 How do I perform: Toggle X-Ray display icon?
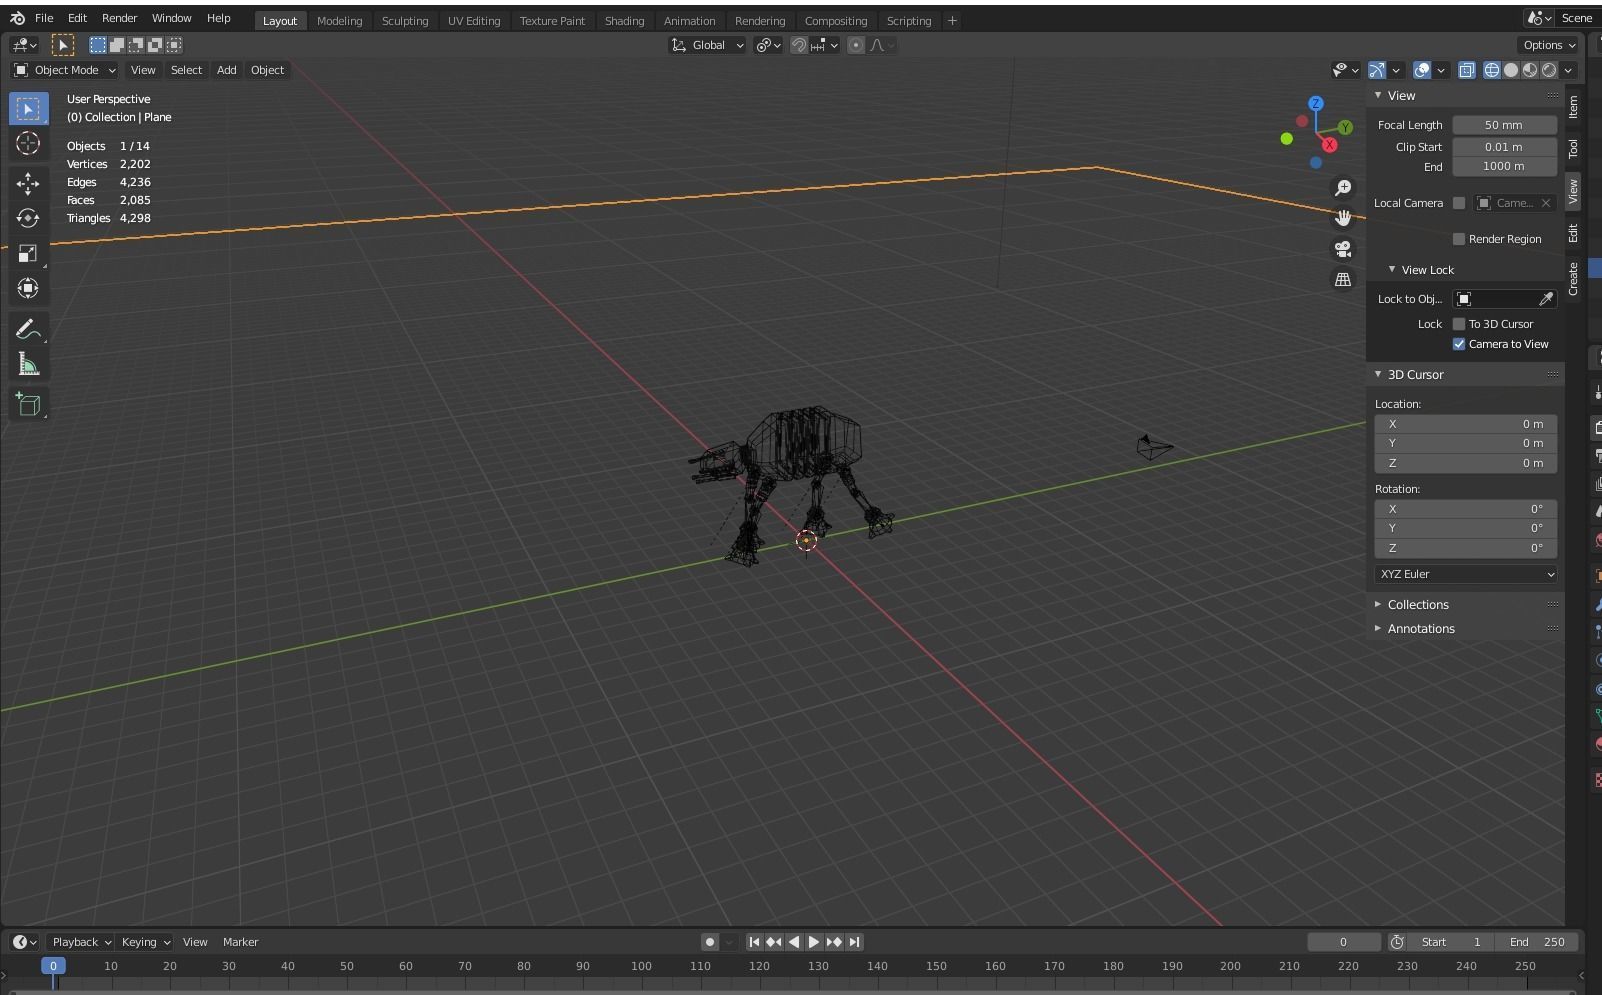coord(1466,70)
